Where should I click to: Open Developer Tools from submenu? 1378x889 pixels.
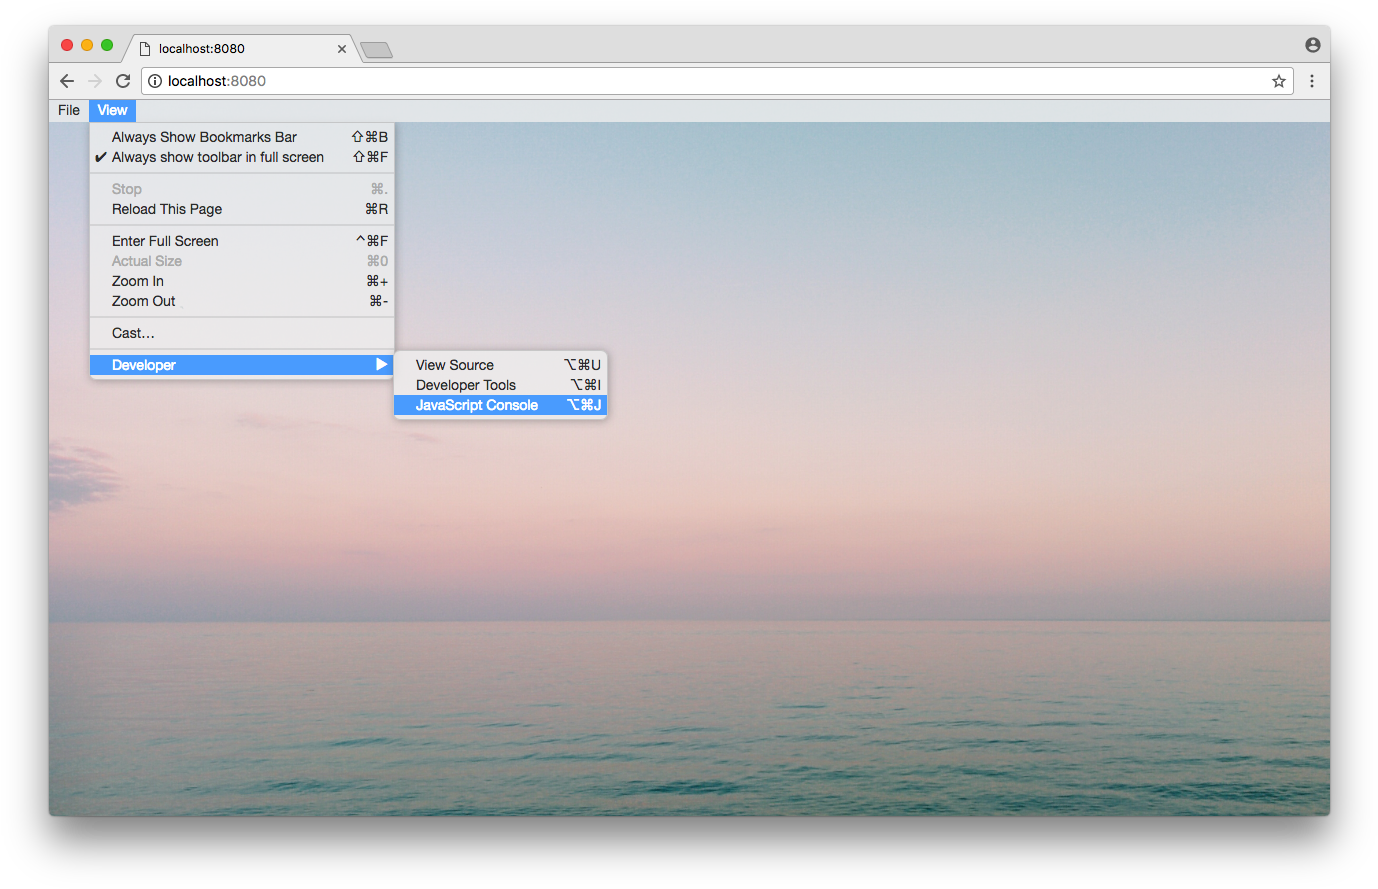click(x=500, y=385)
